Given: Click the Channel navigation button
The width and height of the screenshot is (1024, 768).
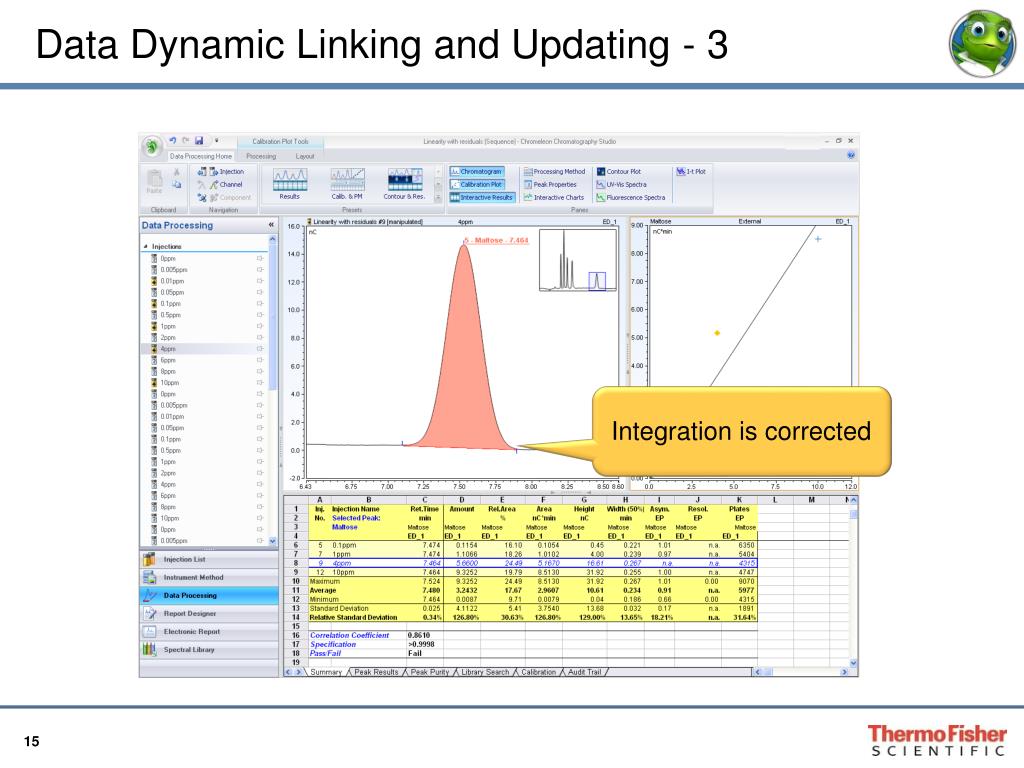Looking at the screenshot, I should click(226, 185).
